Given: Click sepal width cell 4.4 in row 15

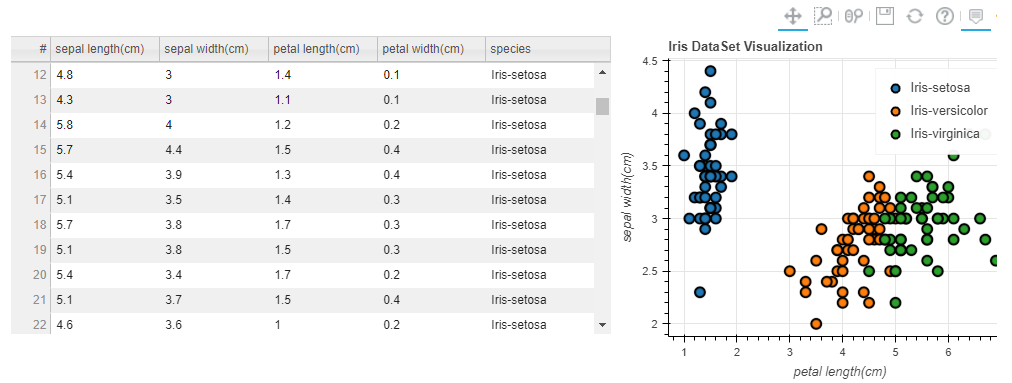Looking at the screenshot, I should click(214, 150).
